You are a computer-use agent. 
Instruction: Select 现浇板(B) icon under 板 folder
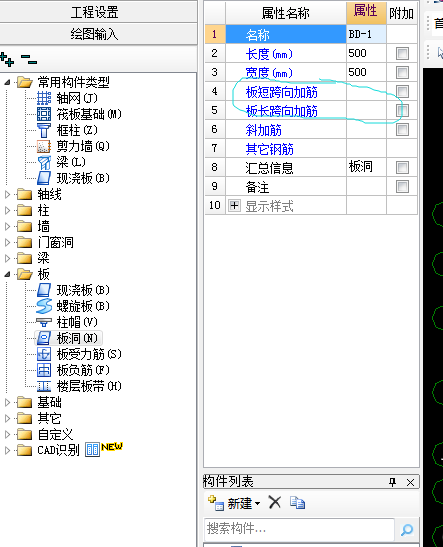pos(44,290)
